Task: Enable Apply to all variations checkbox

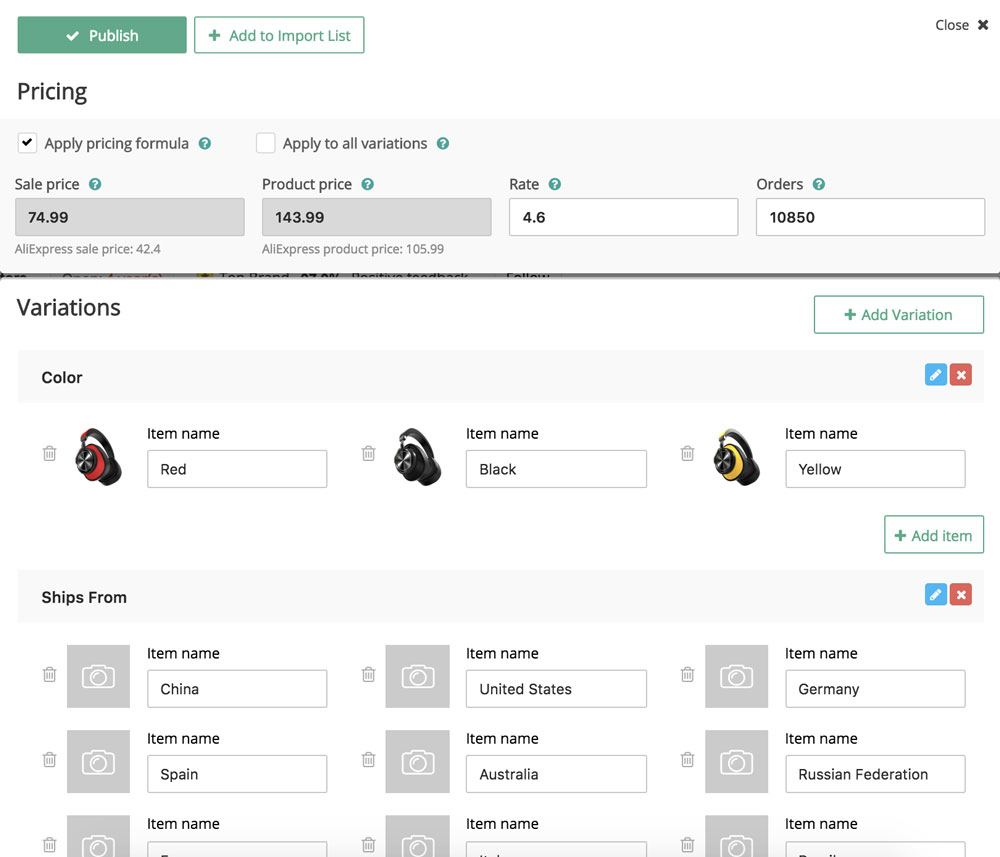Action: click(265, 143)
